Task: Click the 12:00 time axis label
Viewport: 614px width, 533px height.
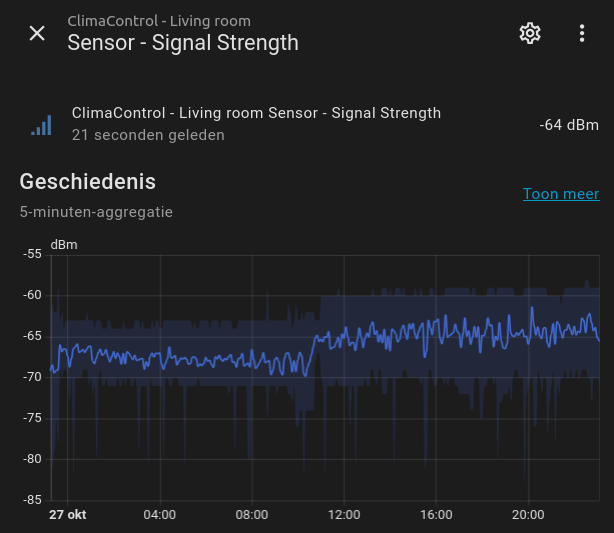Action: pos(343,515)
